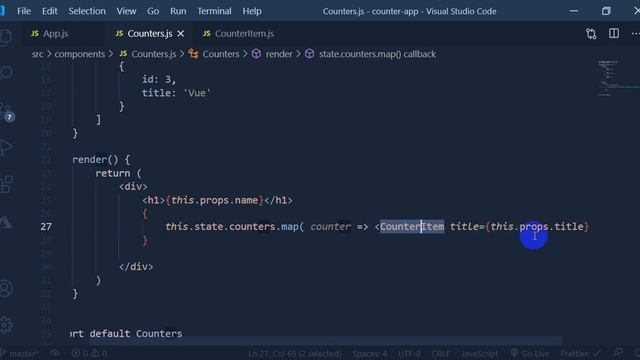
Task: Open the Counters.js breadcrumb dropdown
Action: coord(154,54)
